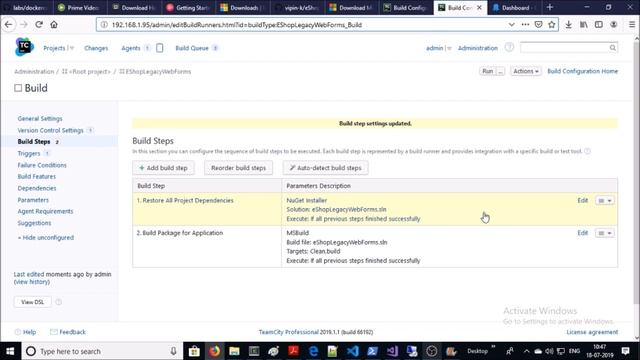
Task: Click the agents pool icon beside Agents
Action: tap(160, 48)
